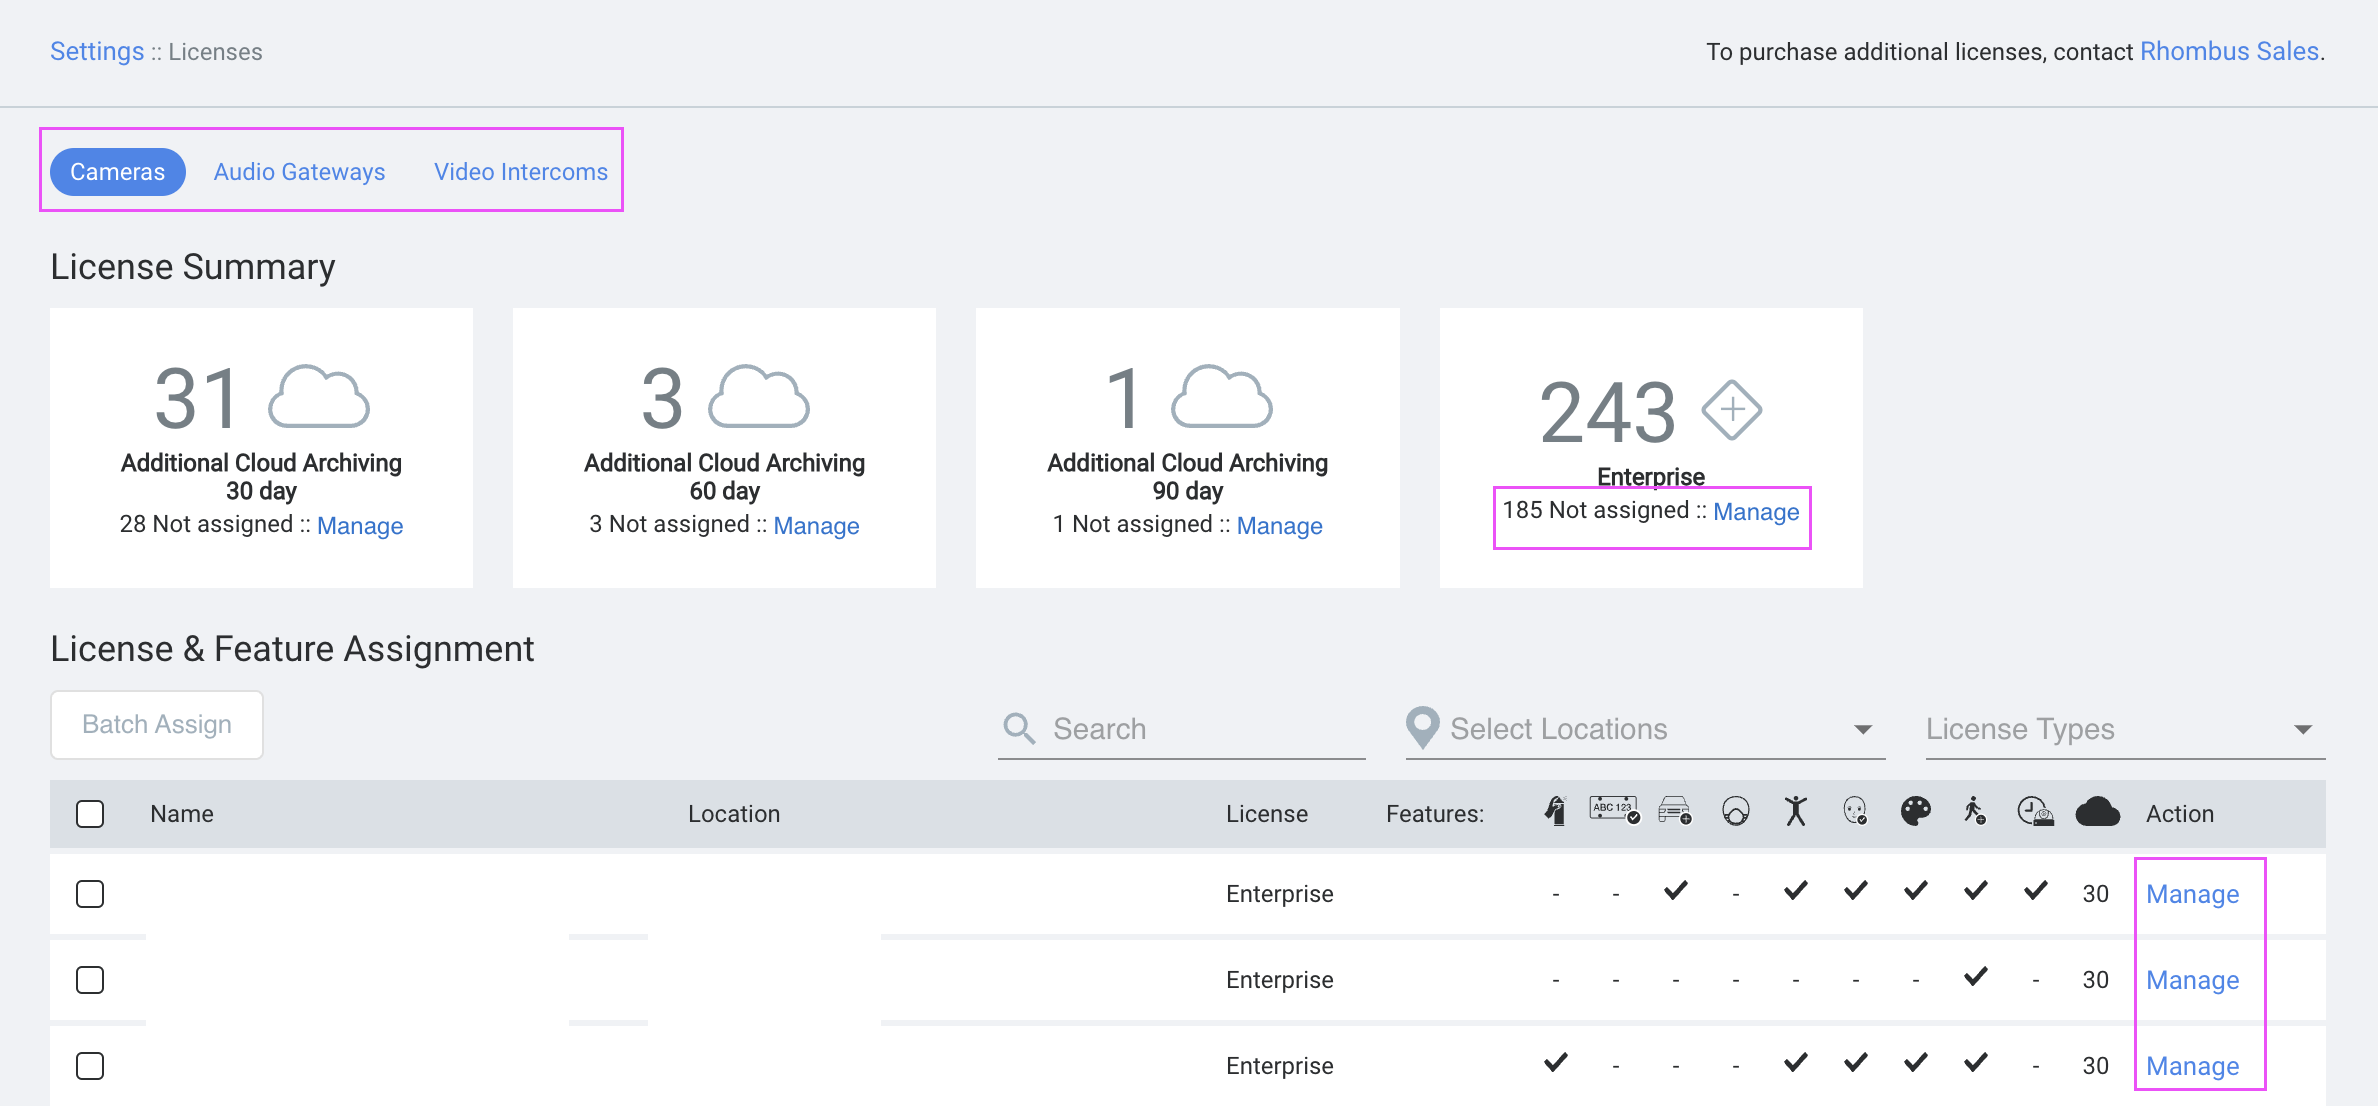
Task: Click the diamond plus icon on Enterprise card
Action: pos(1732,410)
